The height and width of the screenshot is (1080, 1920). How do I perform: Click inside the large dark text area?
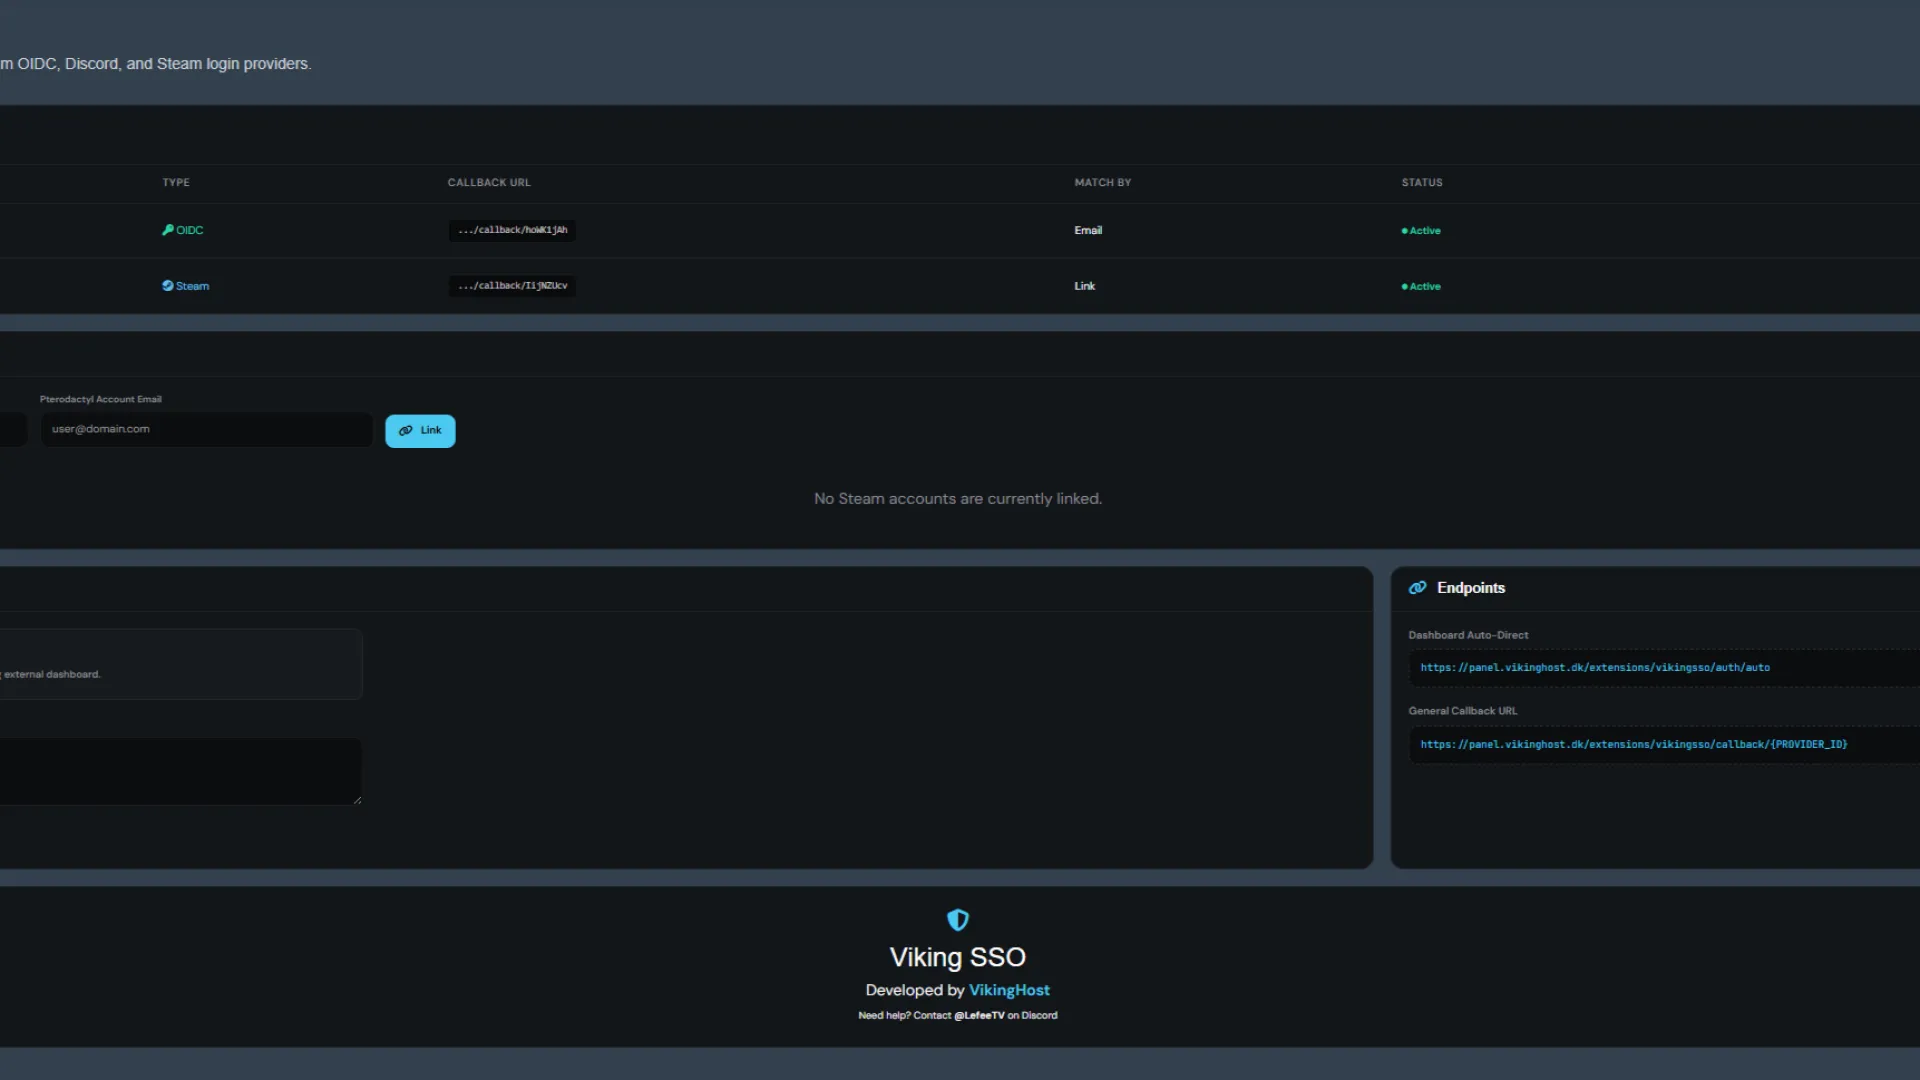pos(180,771)
